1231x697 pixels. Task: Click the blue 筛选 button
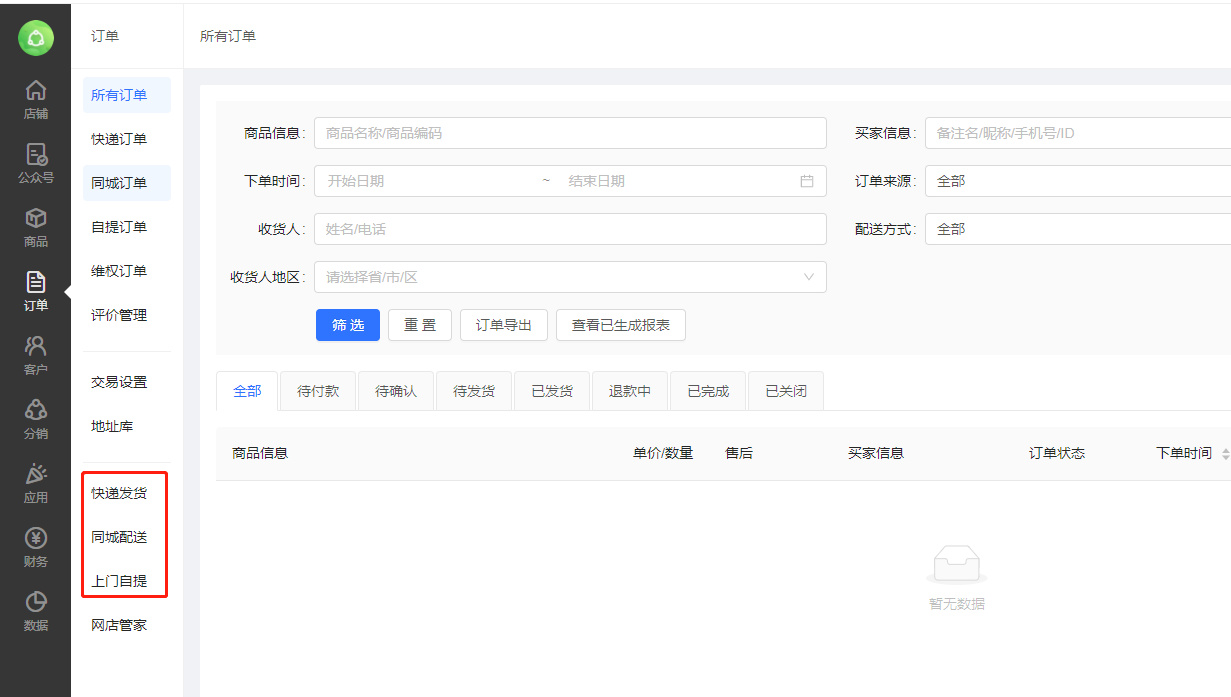point(347,325)
